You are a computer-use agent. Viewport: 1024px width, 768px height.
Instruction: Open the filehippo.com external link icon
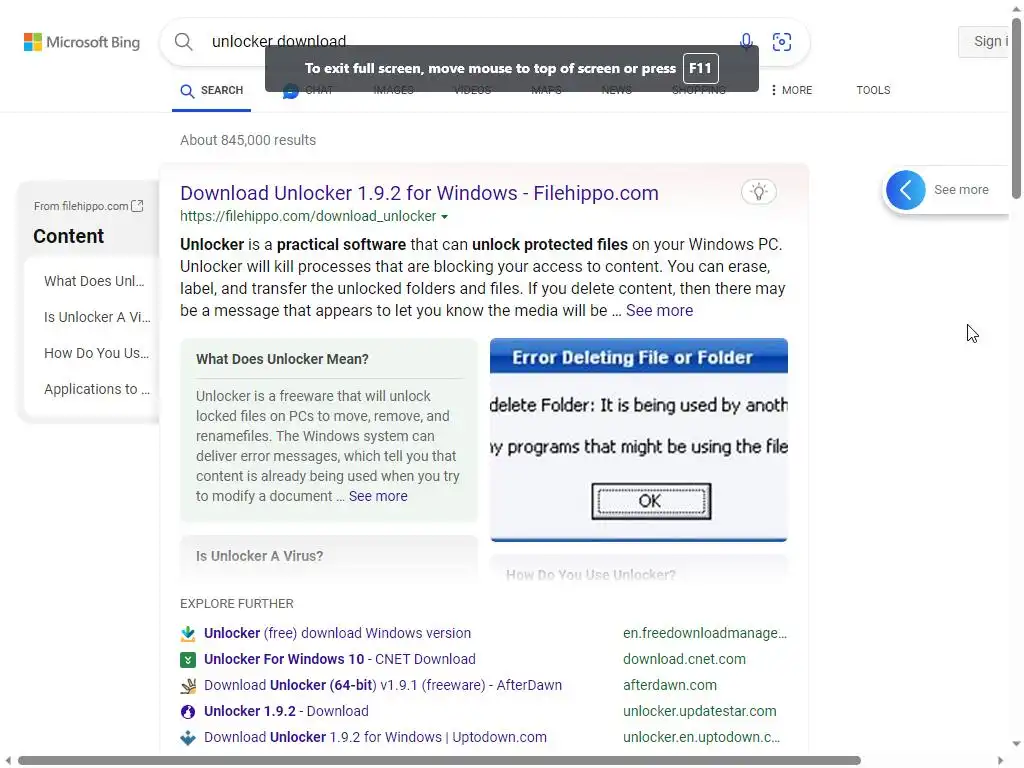137,206
